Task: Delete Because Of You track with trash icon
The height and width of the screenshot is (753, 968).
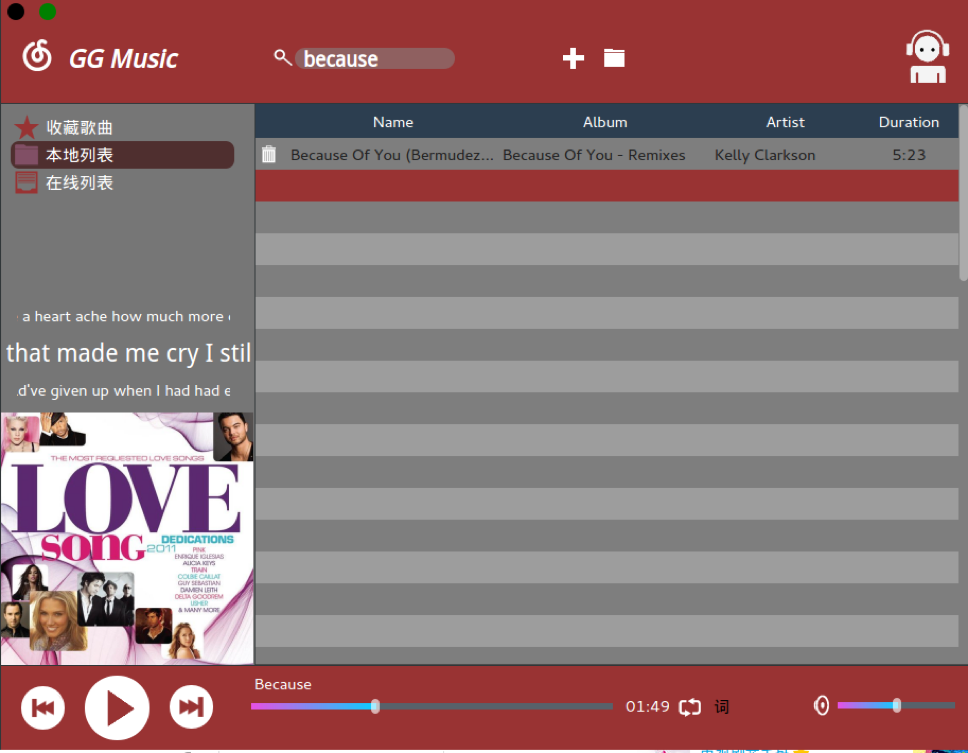Action: click(269, 154)
